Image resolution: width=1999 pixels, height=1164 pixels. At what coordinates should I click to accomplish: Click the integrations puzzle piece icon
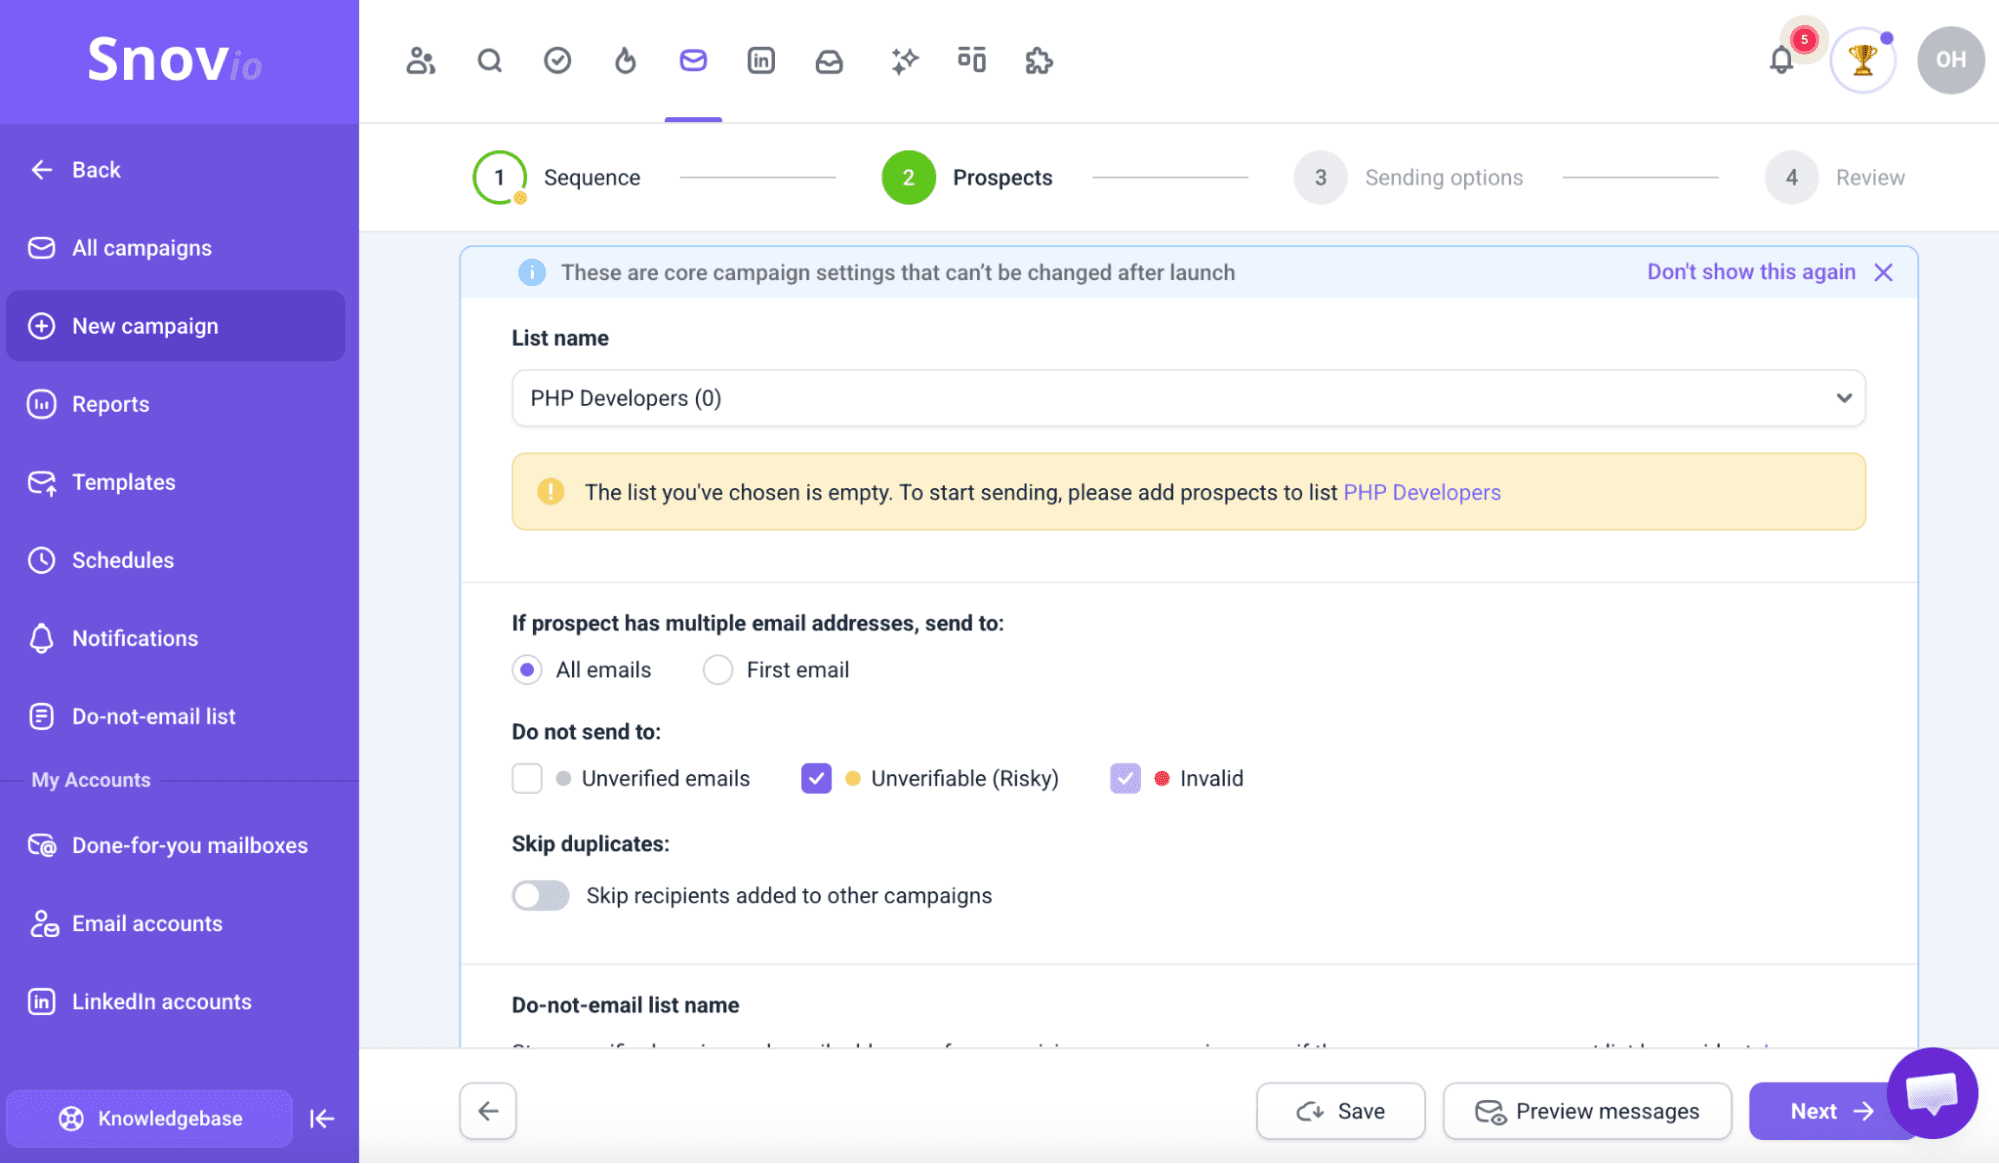click(x=1039, y=61)
